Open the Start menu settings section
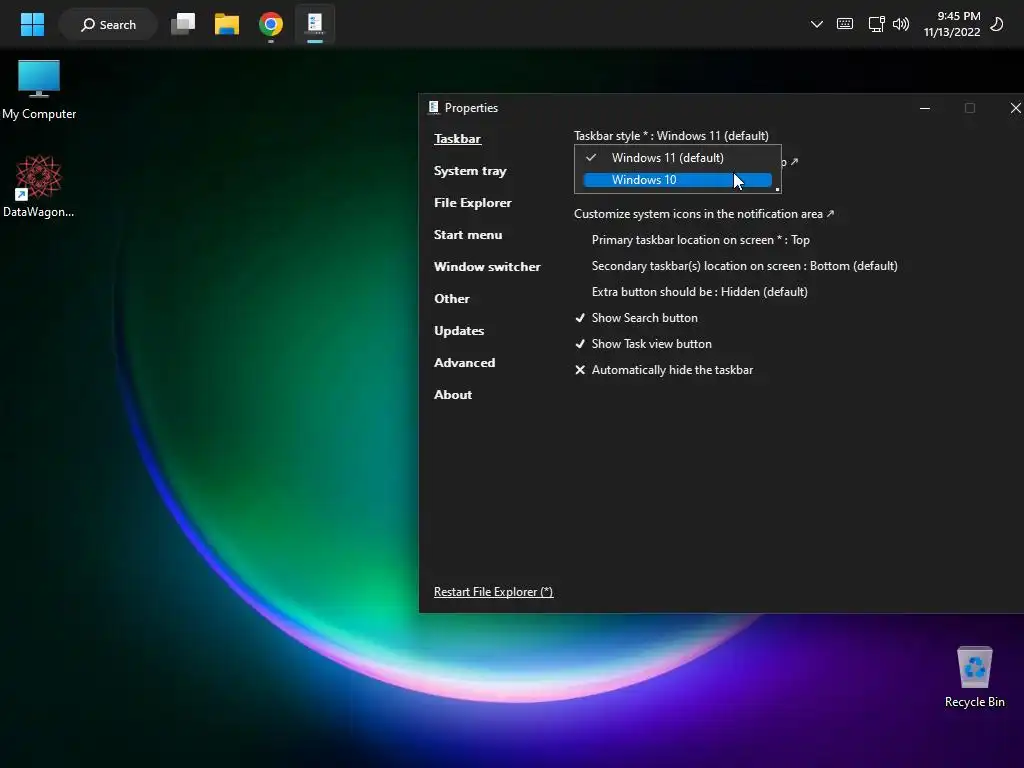 pyautogui.click(x=468, y=234)
